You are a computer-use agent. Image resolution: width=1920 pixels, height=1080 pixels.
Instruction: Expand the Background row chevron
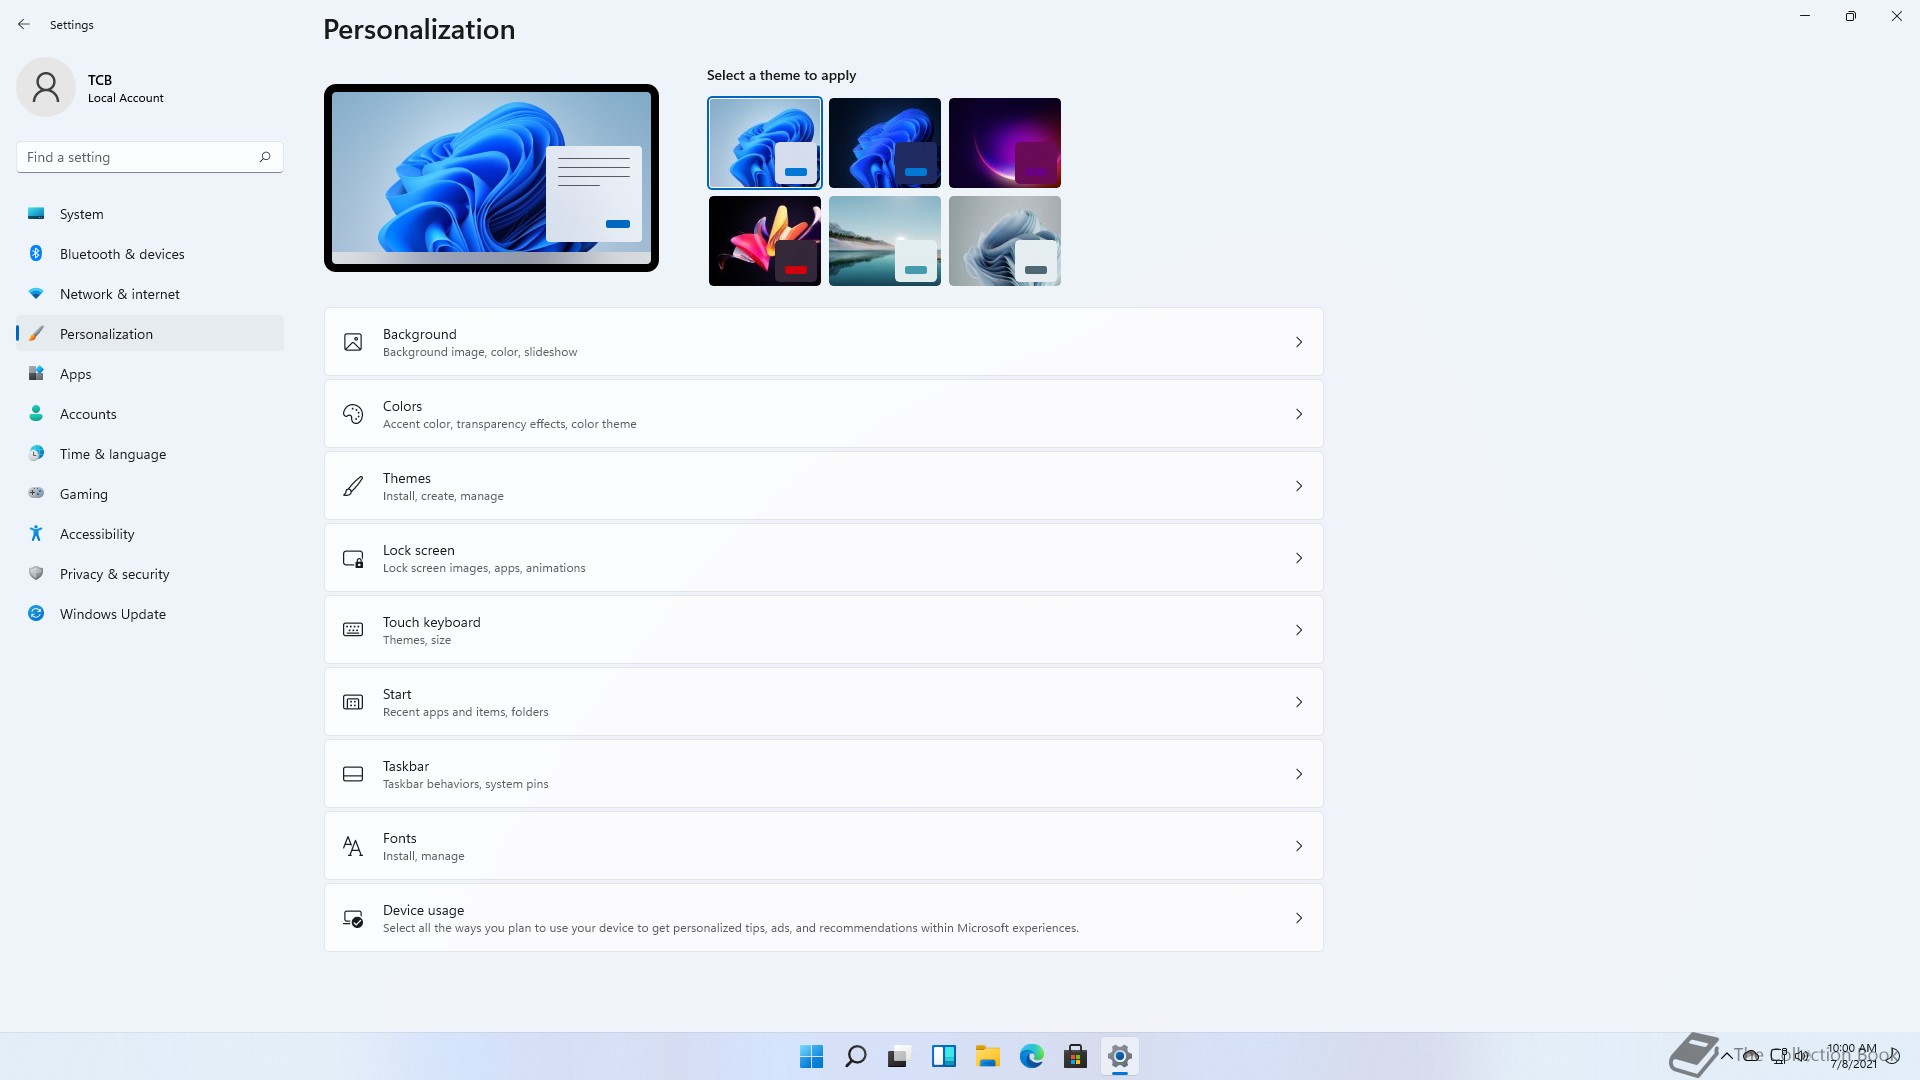point(1299,342)
